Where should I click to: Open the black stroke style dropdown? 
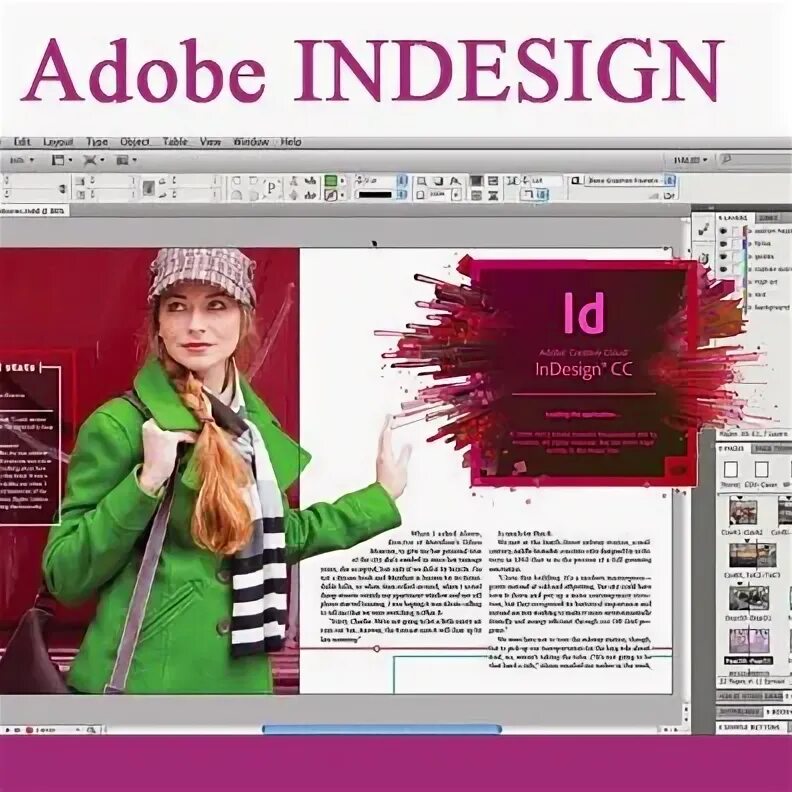(x=379, y=194)
